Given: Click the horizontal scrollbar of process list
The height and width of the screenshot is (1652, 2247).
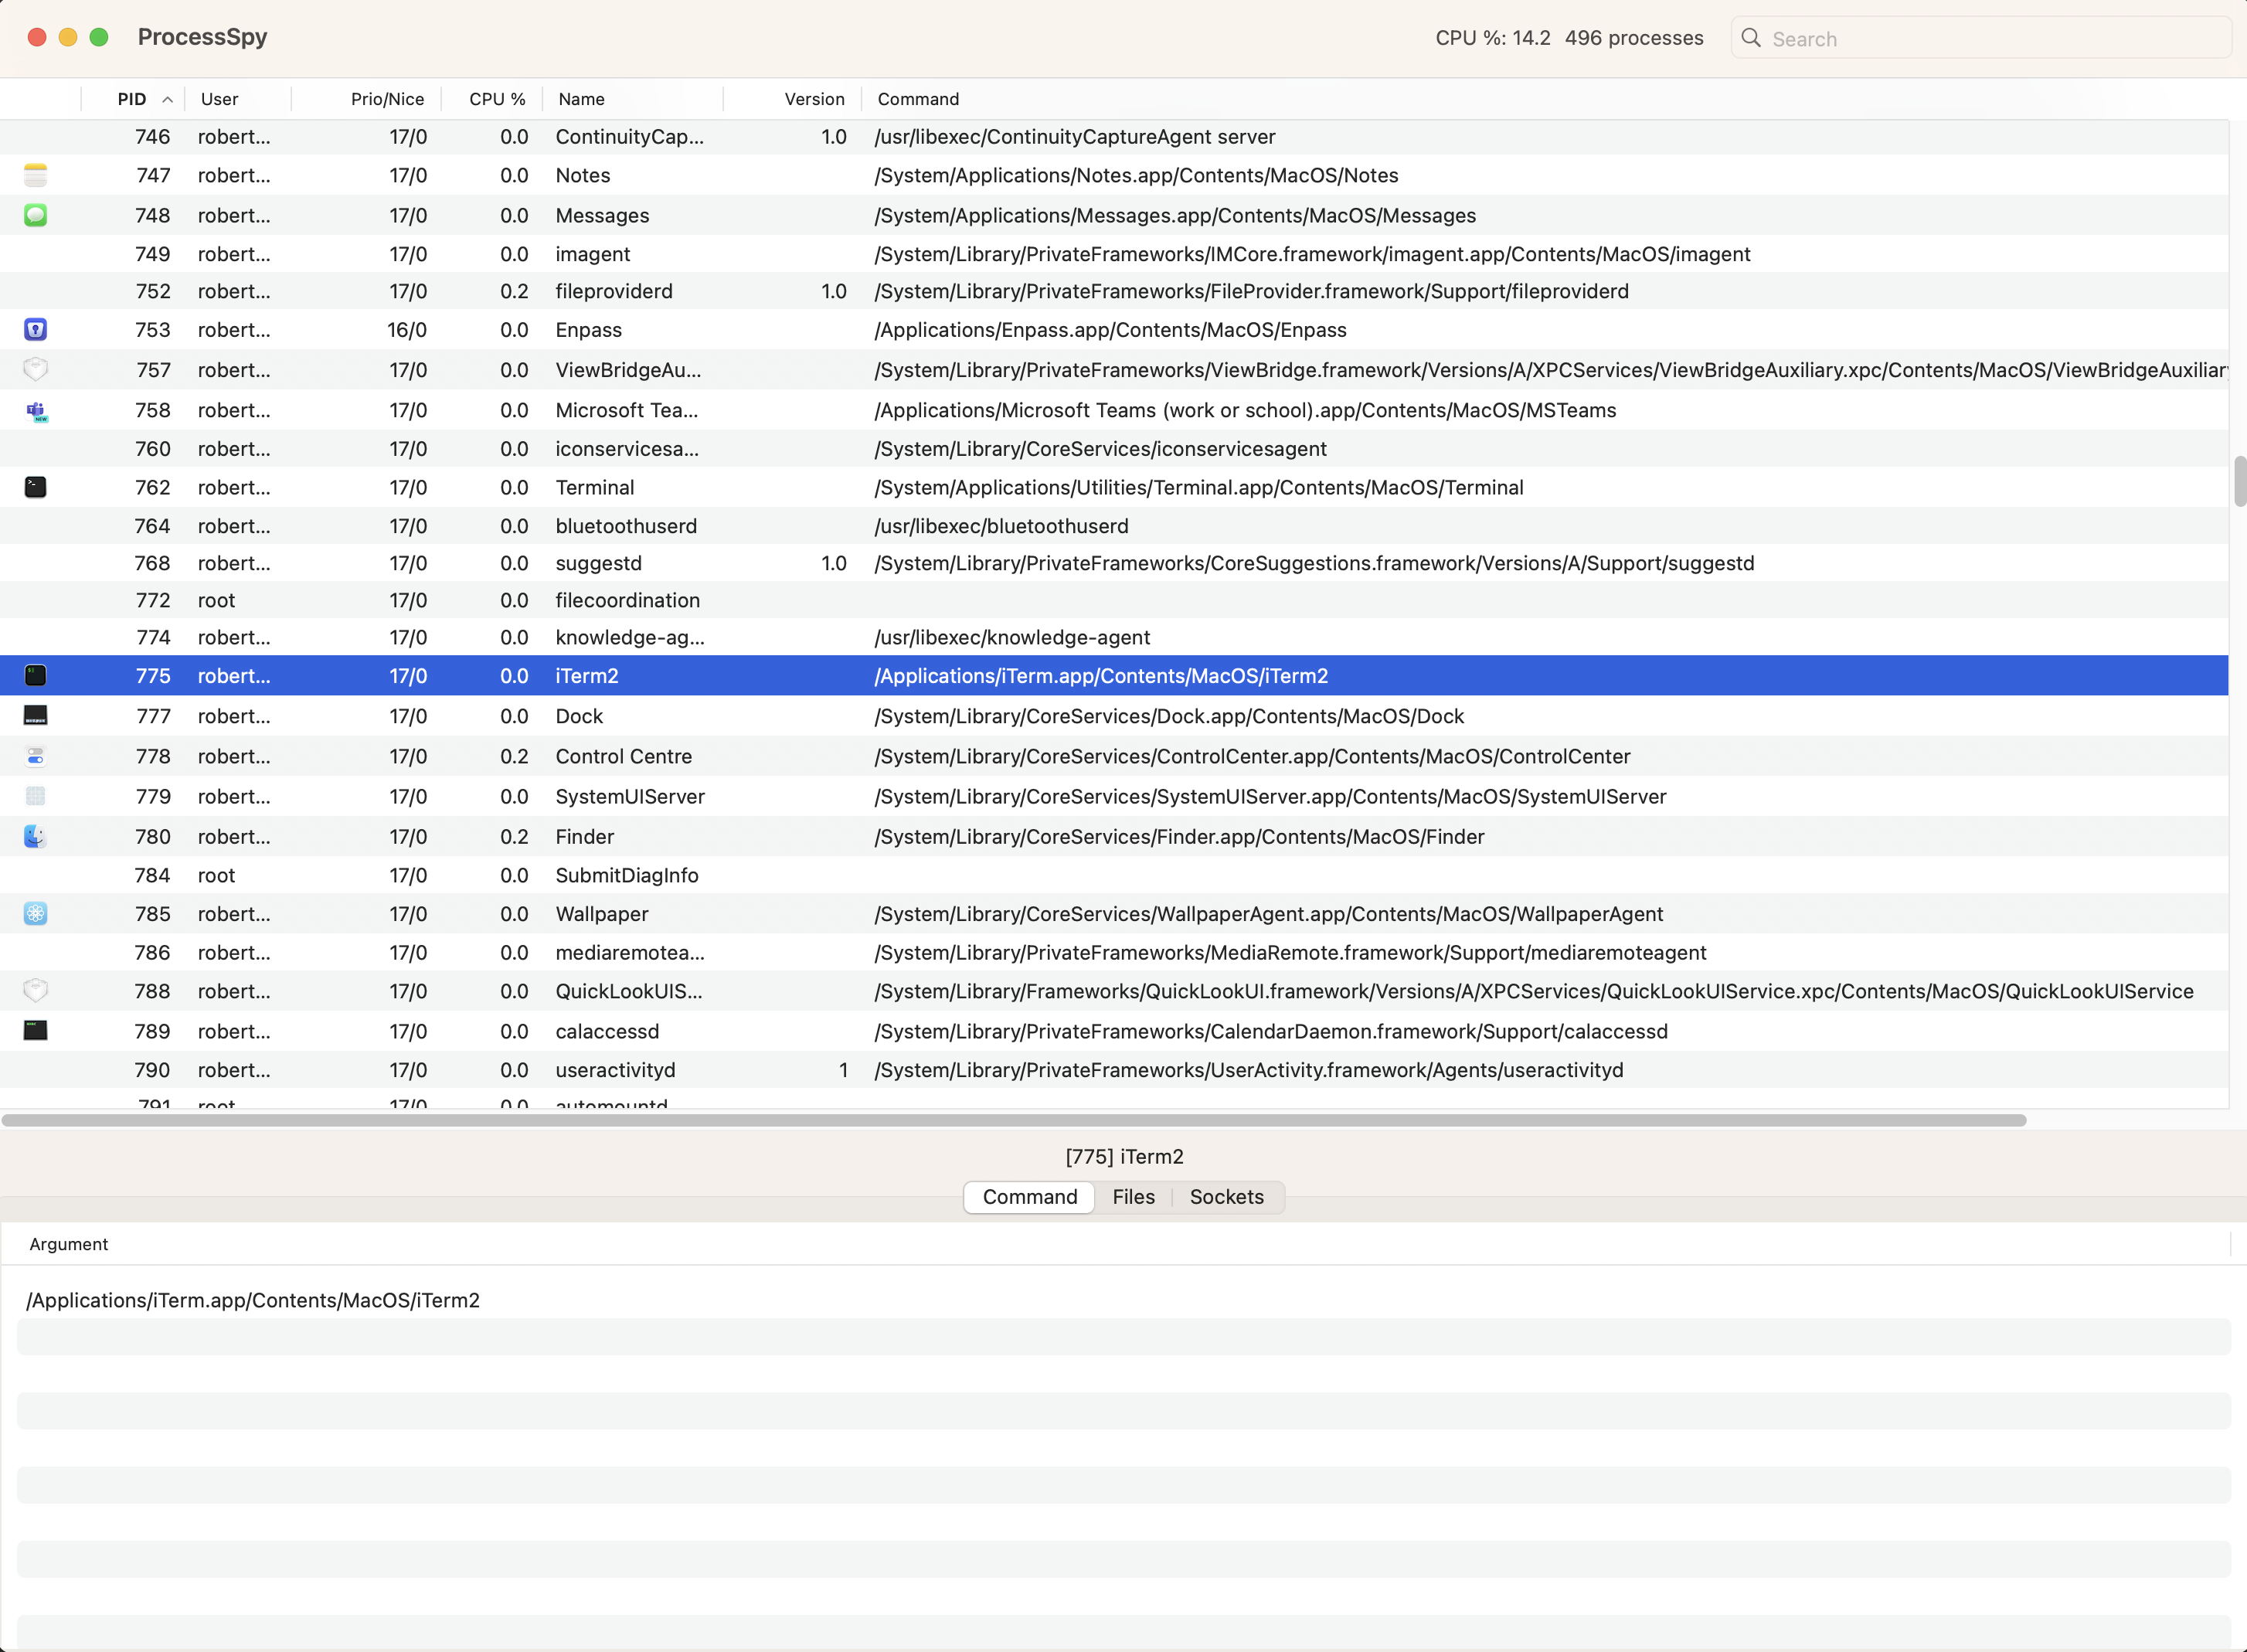Looking at the screenshot, I should click(x=1014, y=1120).
